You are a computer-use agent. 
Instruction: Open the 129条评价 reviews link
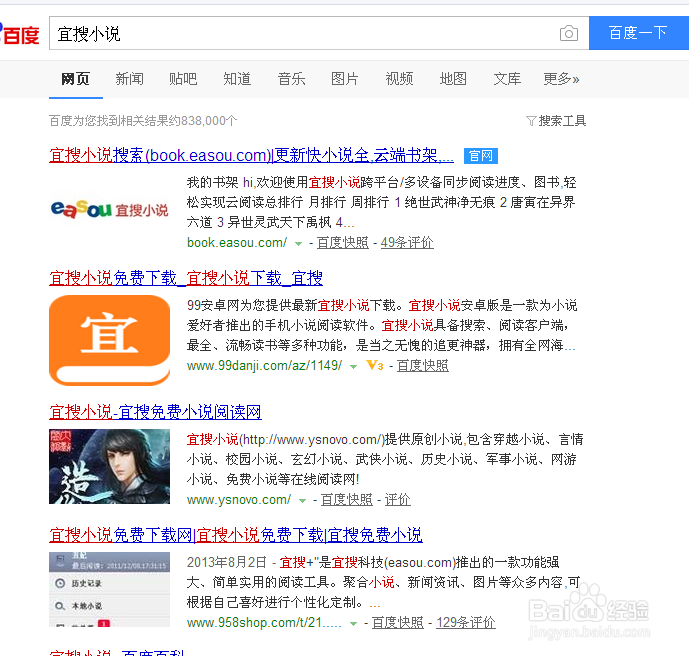click(466, 623)
